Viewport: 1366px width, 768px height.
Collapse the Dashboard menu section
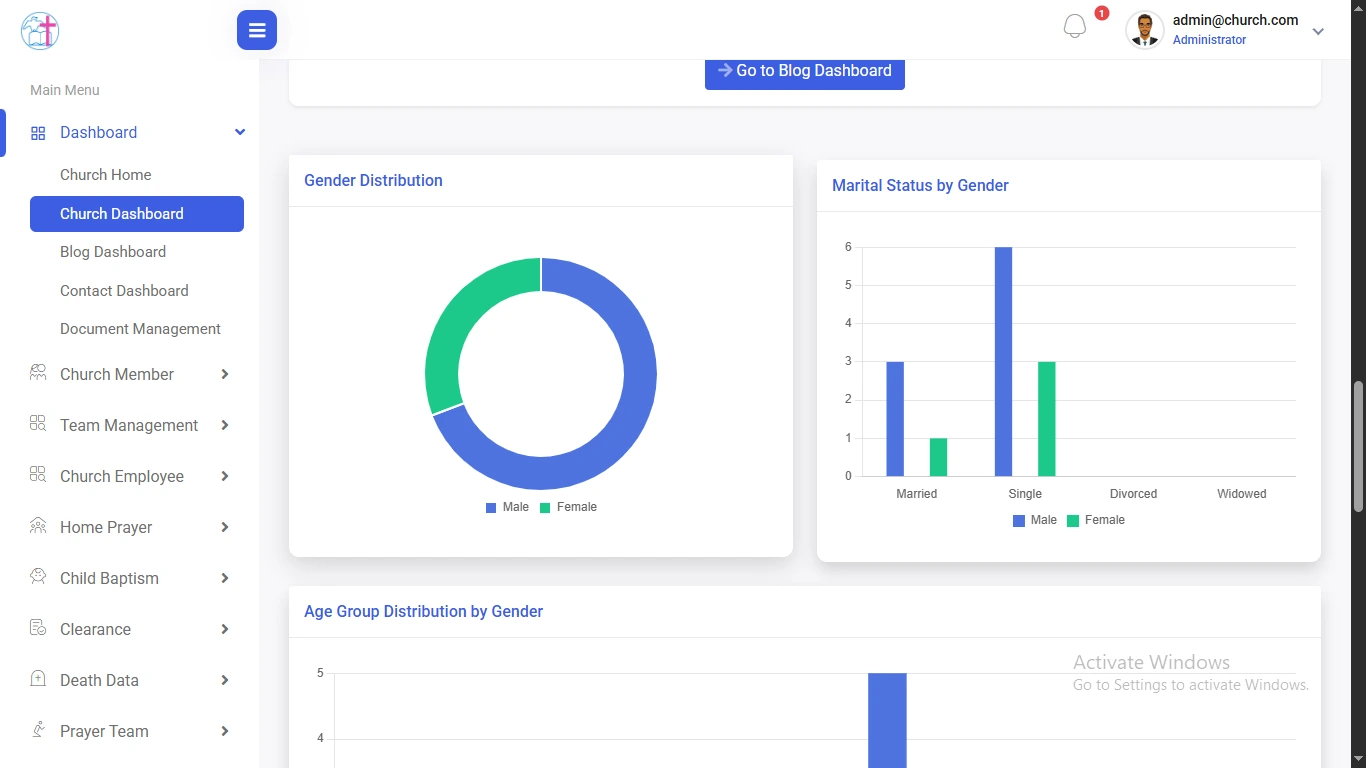click(239, 131)
